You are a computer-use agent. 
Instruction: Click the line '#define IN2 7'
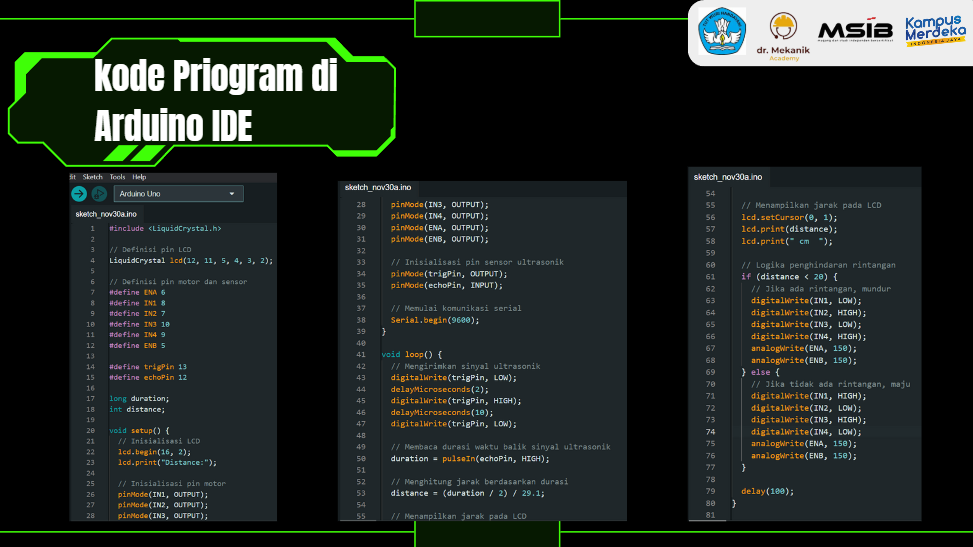pyautogui.click(x=137, y=314)
